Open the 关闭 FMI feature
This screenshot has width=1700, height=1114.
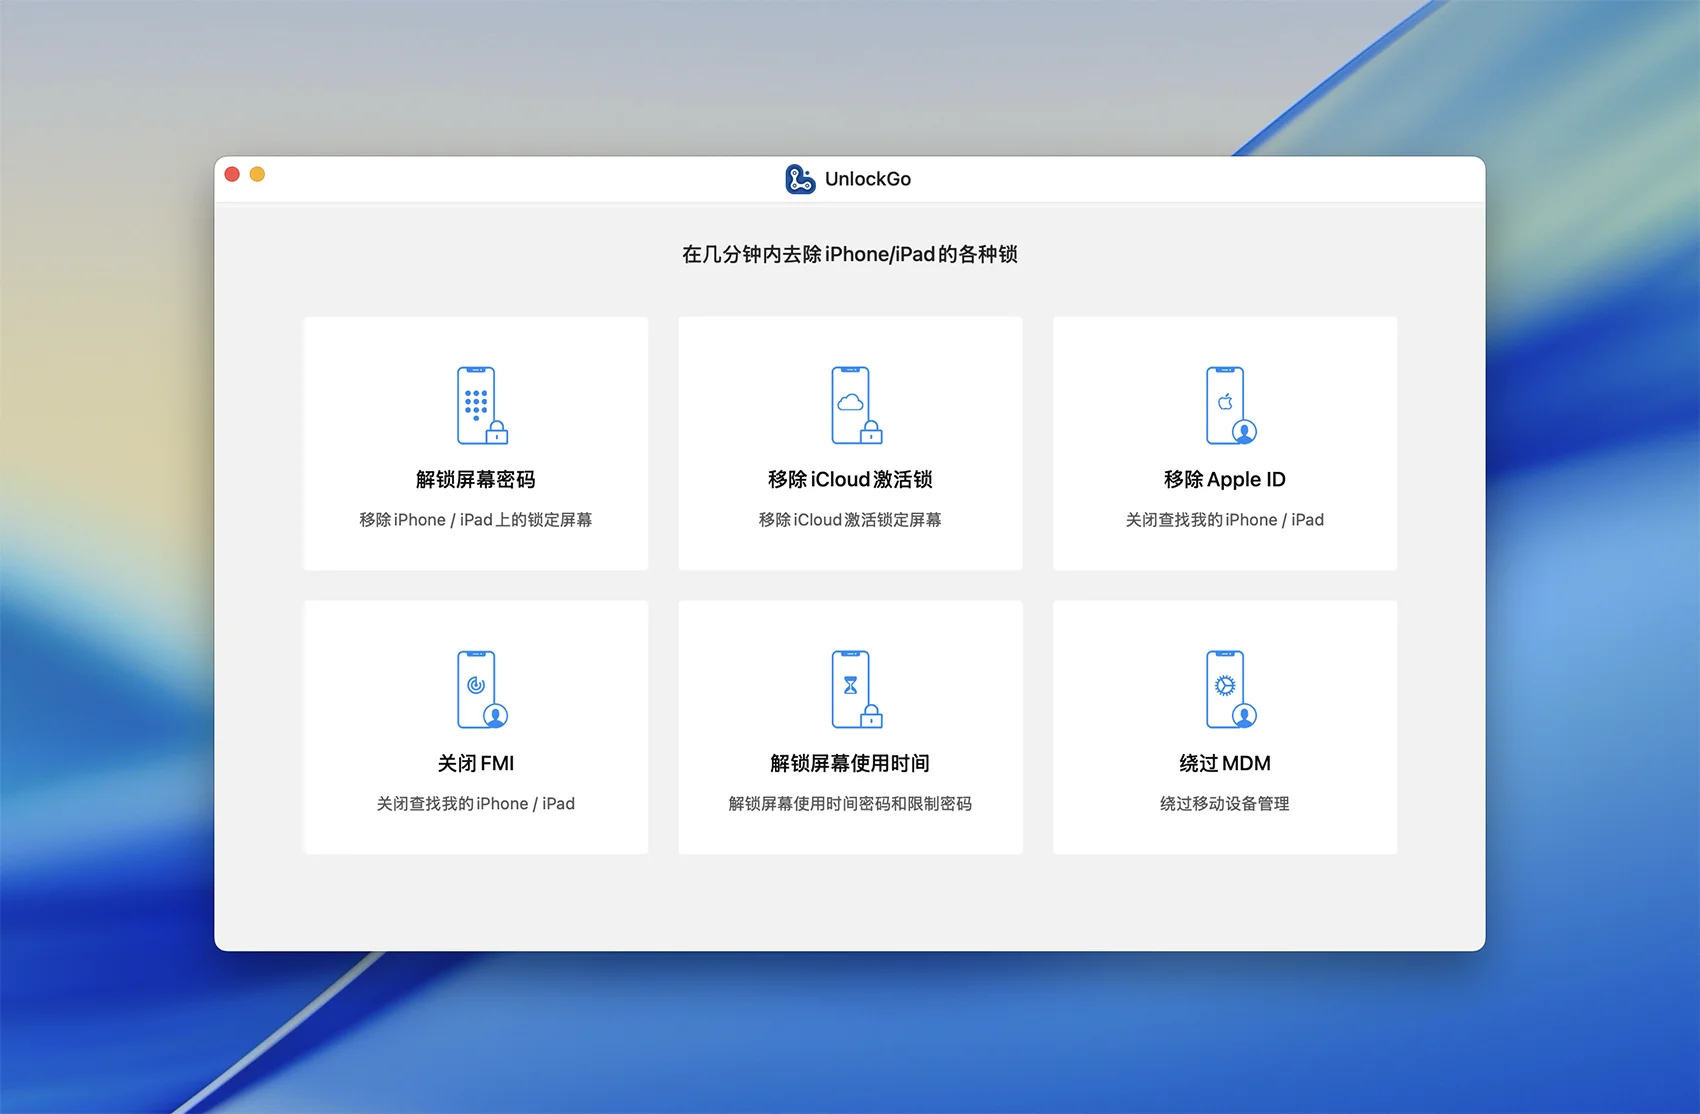coord(475,764)
